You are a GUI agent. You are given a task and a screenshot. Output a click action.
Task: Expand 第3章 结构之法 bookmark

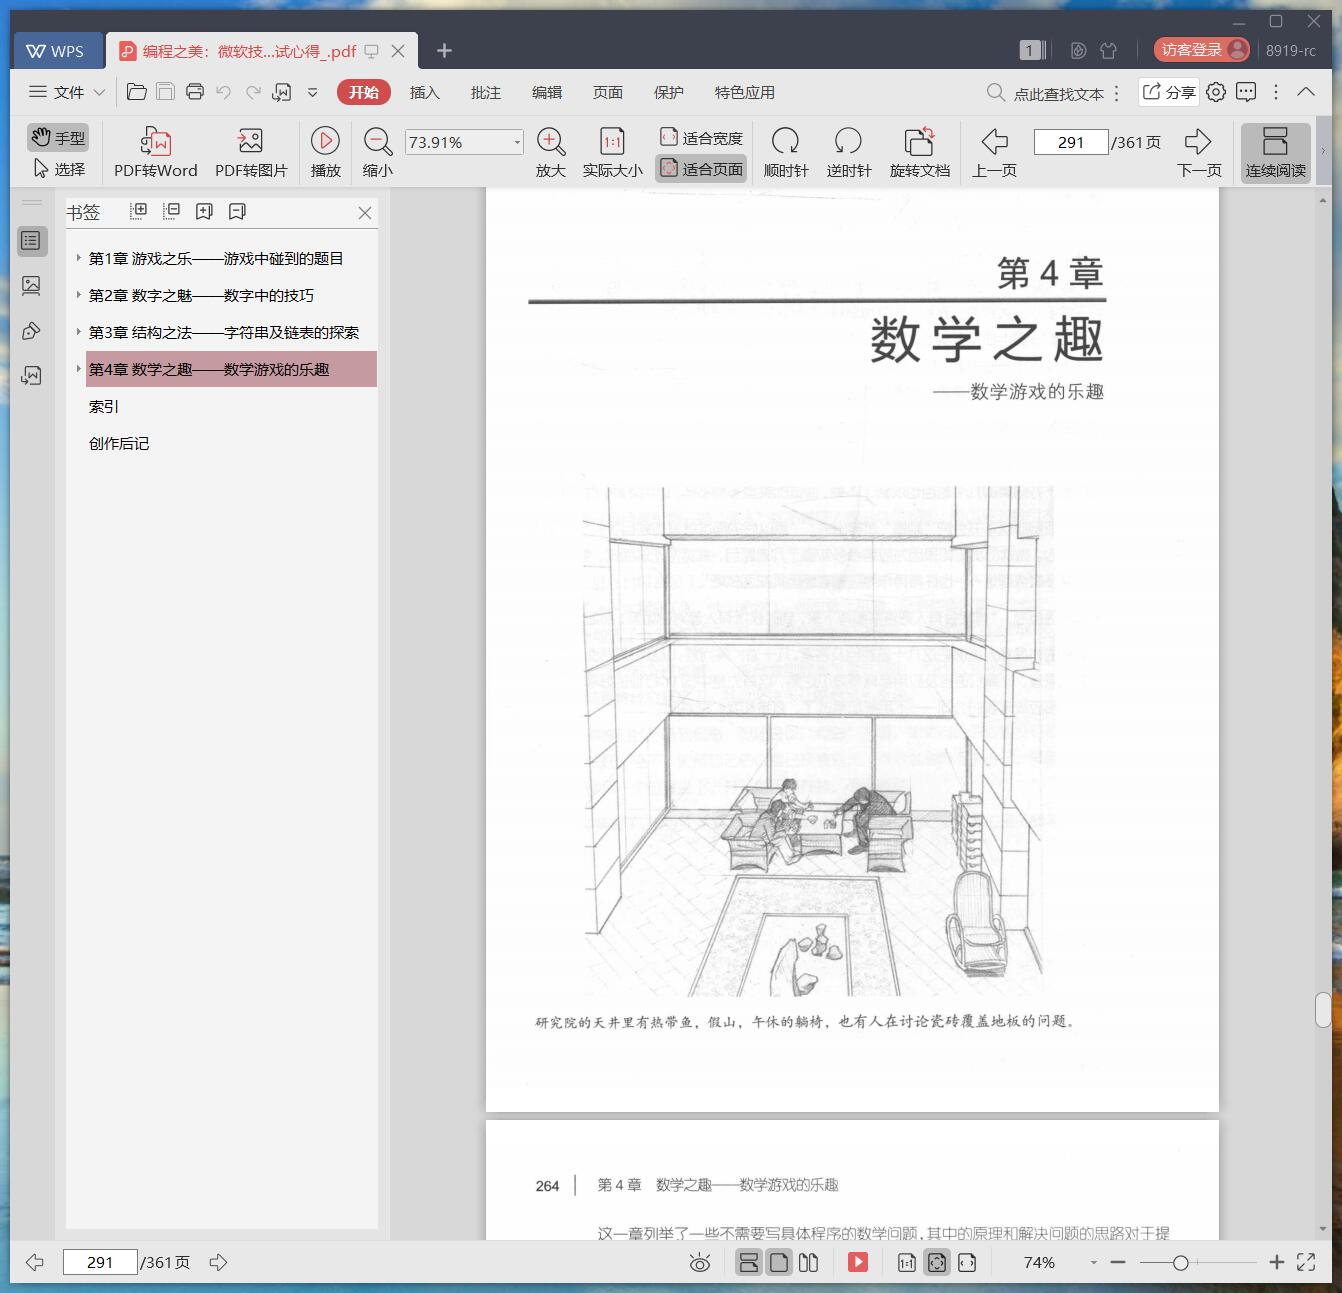[x=79, y=332]
